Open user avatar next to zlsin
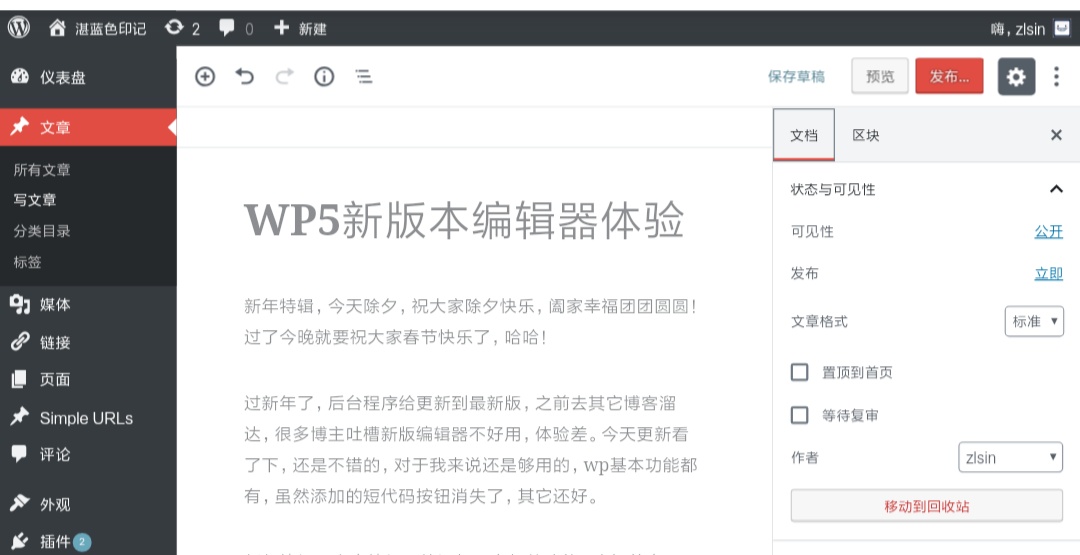This screenshot has width=1080, height=555. 1061,28
